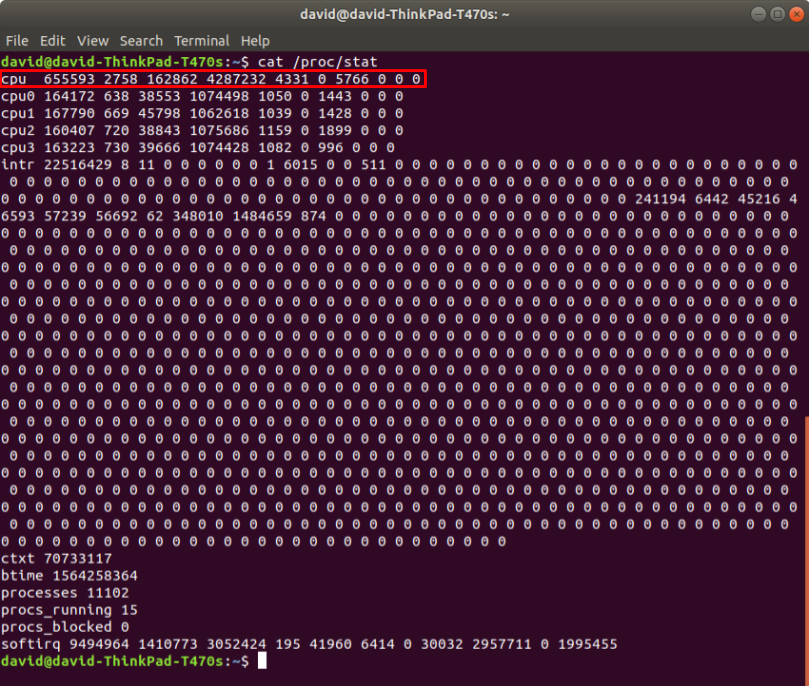Click the btime 1564258364 line
Image resolution: width=809 pixels, height=686 pixels.
(x=69, y=576)
